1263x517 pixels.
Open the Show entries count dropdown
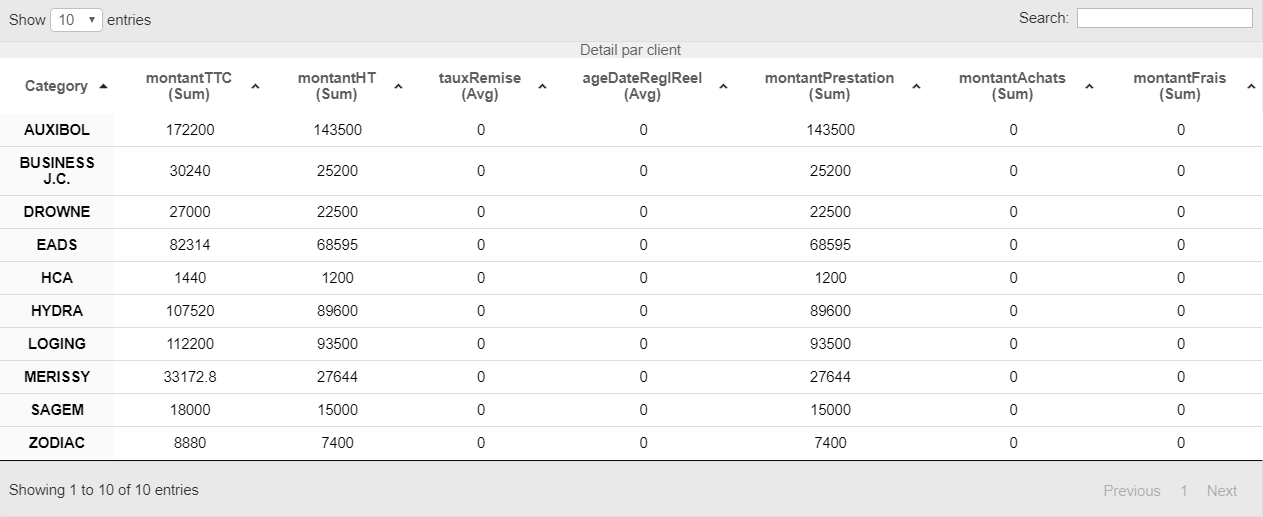(x=76, y=20)
